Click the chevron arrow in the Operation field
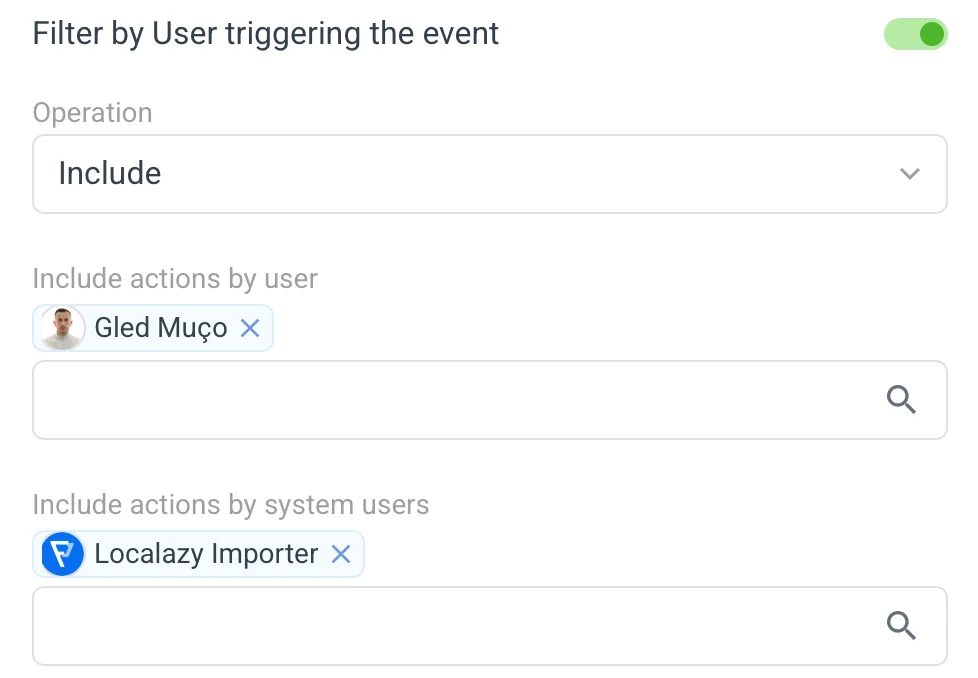The image size is (978, 678). 909,174
